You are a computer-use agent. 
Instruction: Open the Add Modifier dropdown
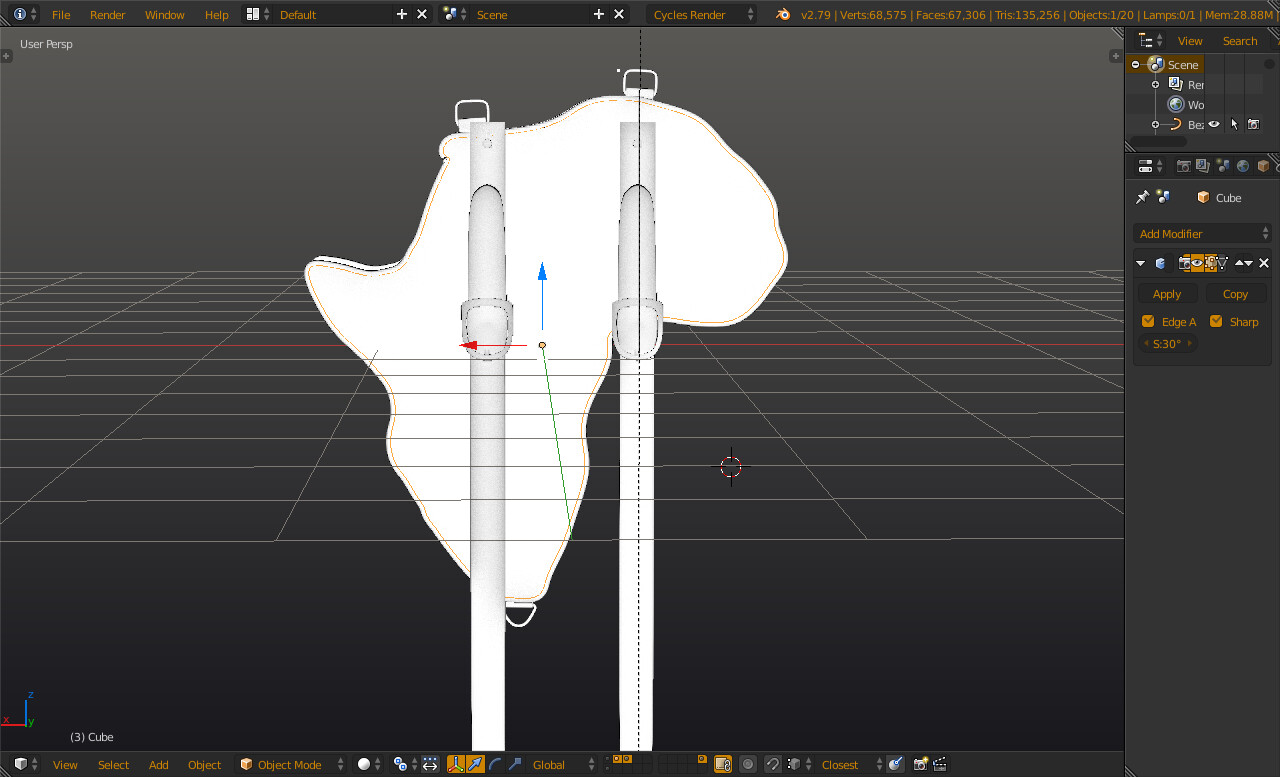(x=1204, y=233)
